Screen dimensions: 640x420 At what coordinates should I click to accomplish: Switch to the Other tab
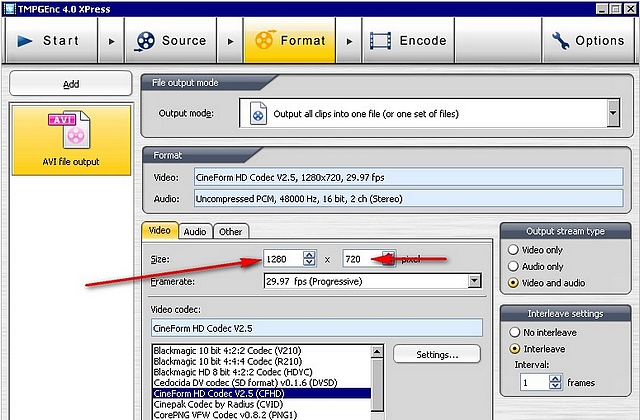pyautogui.click(x=231, y=231)
